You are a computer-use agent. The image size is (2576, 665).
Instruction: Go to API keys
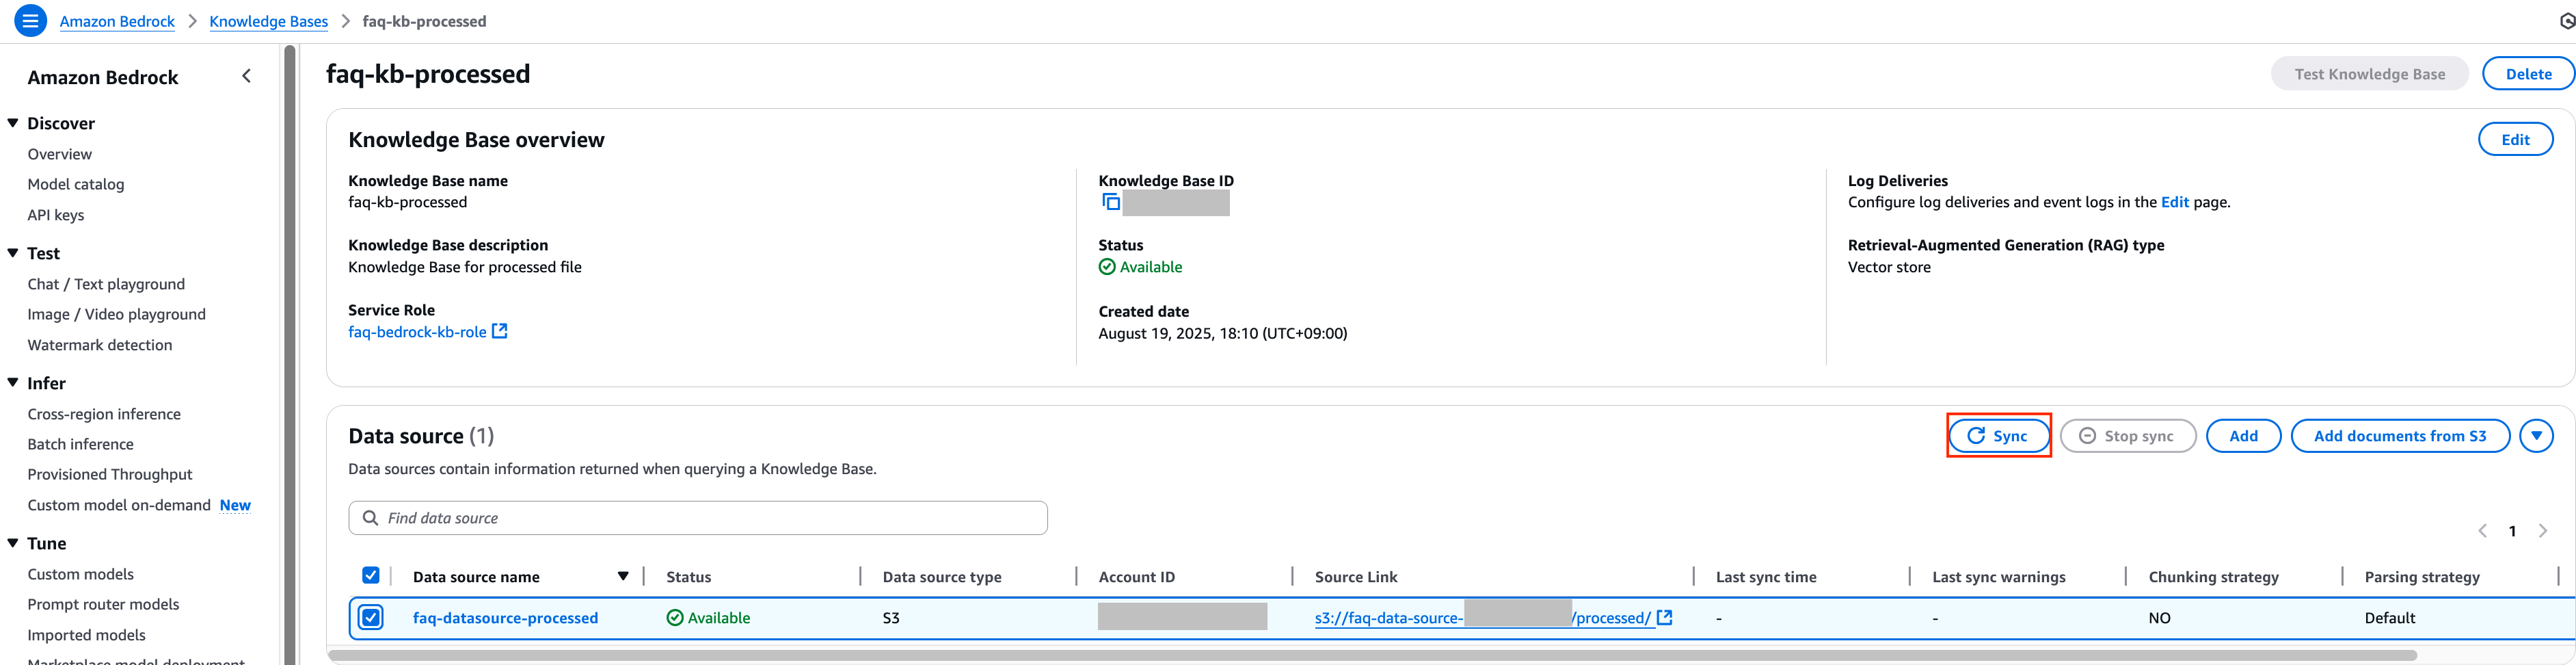pos(56,215)
